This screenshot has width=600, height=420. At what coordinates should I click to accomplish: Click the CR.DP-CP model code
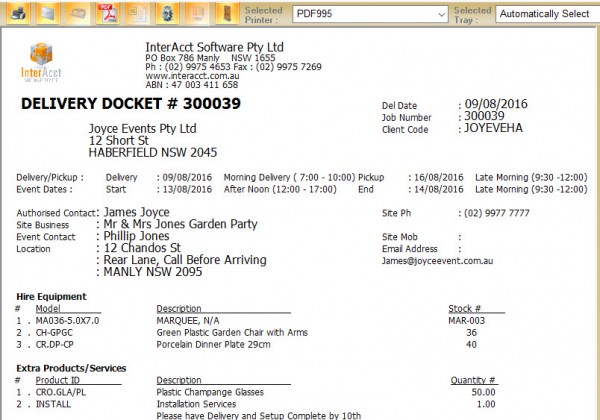click(54, 344)
